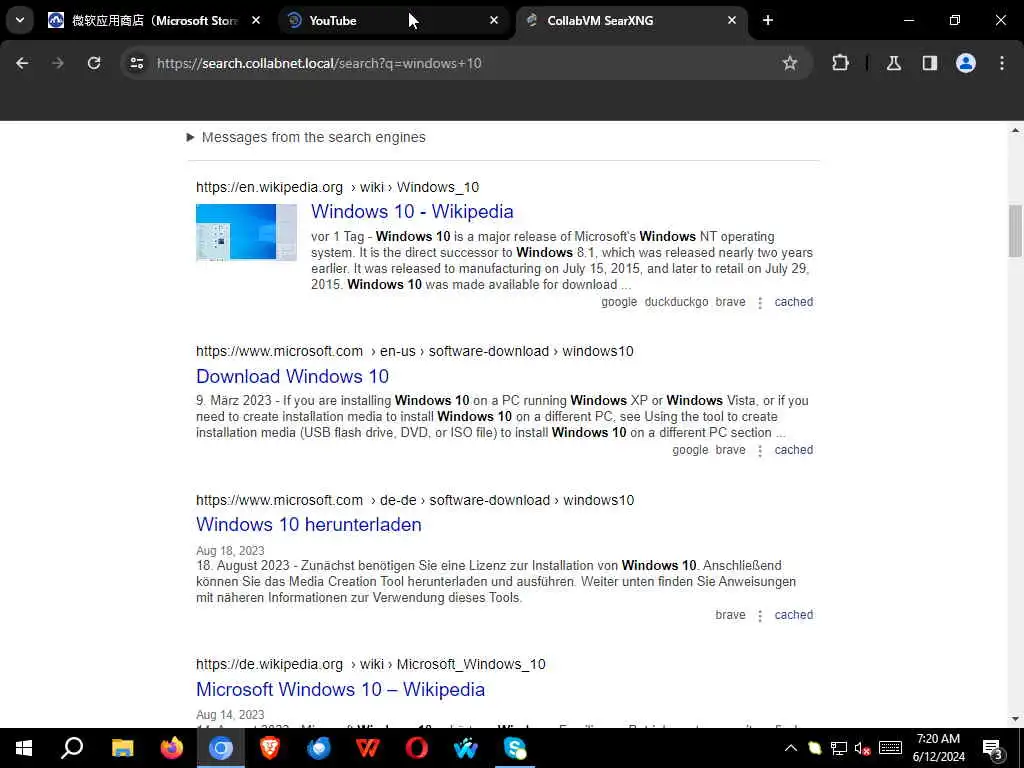Expand Messages from the search engines
The height and width of the screenshot is (768, 1024).
tap(306, 137)
